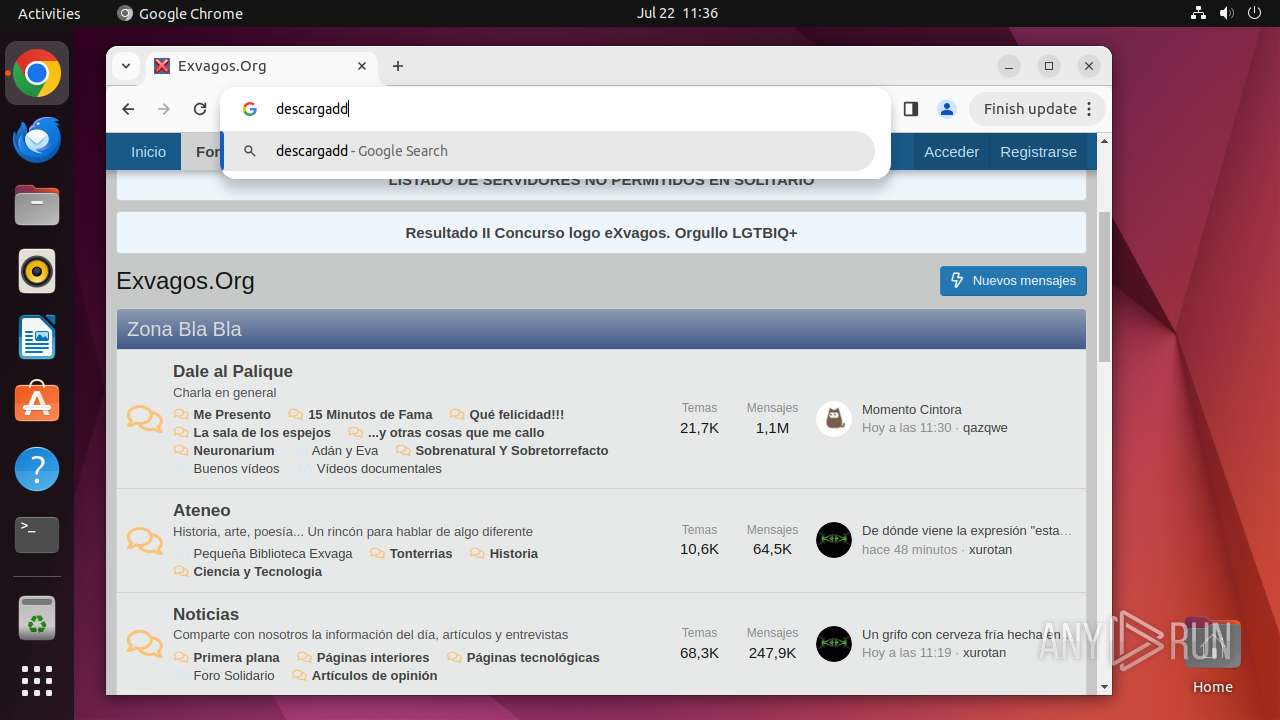Image resolution: width=1280 pixels, height=720 pixels.
Task: Click the Nuevos mensajes button
Action: point(1013,281)
